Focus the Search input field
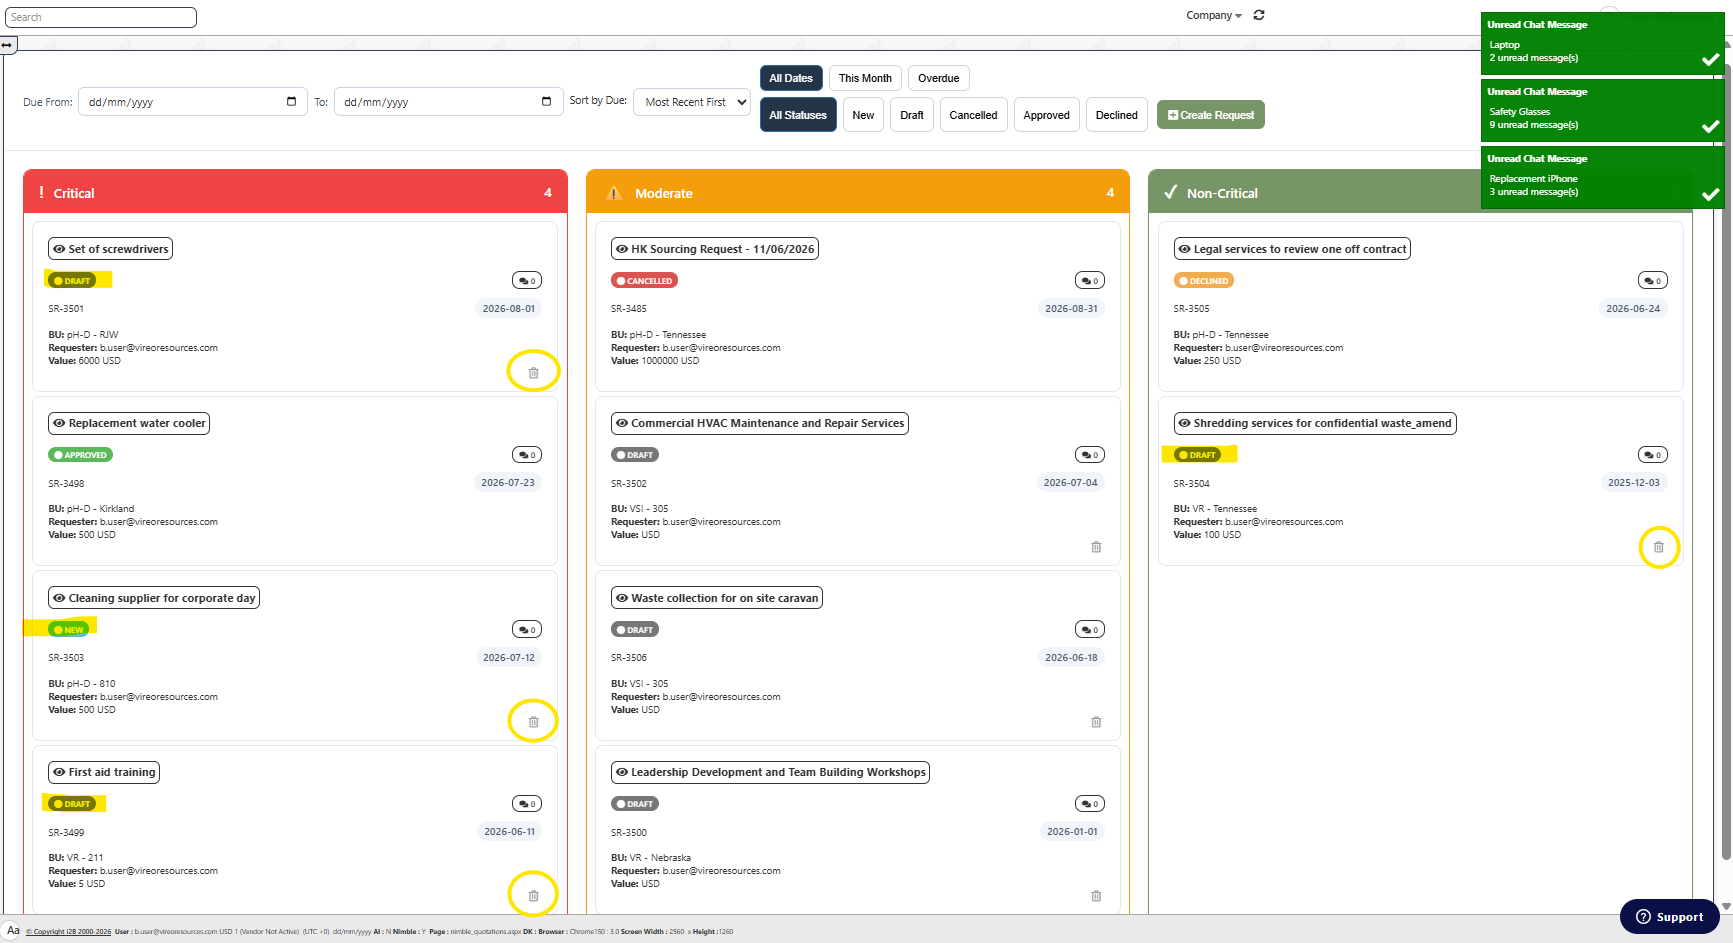The image size is (1733, 943). tap(100, 17)
